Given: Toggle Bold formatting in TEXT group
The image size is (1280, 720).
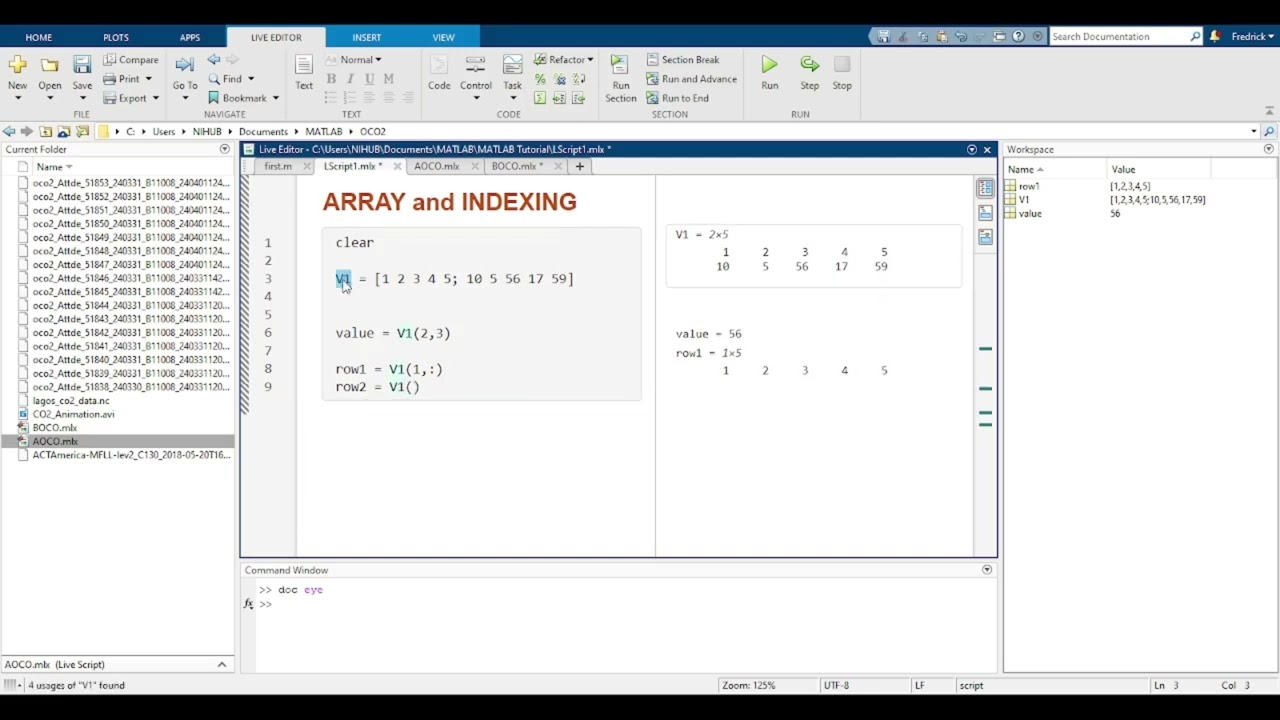Looking at the screenshot, I should coord(331,79).
